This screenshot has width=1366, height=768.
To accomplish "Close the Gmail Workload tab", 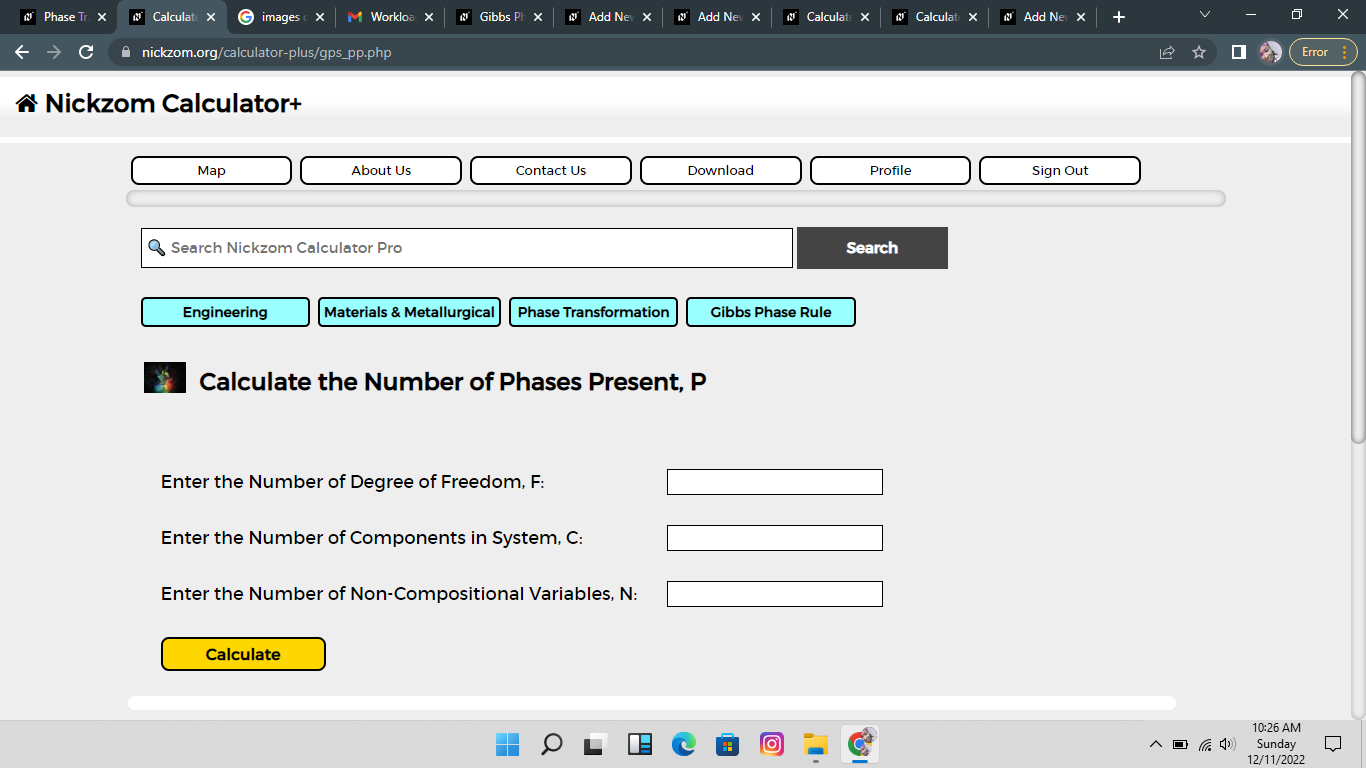I will pyautogui.click(x=429, y=17).
